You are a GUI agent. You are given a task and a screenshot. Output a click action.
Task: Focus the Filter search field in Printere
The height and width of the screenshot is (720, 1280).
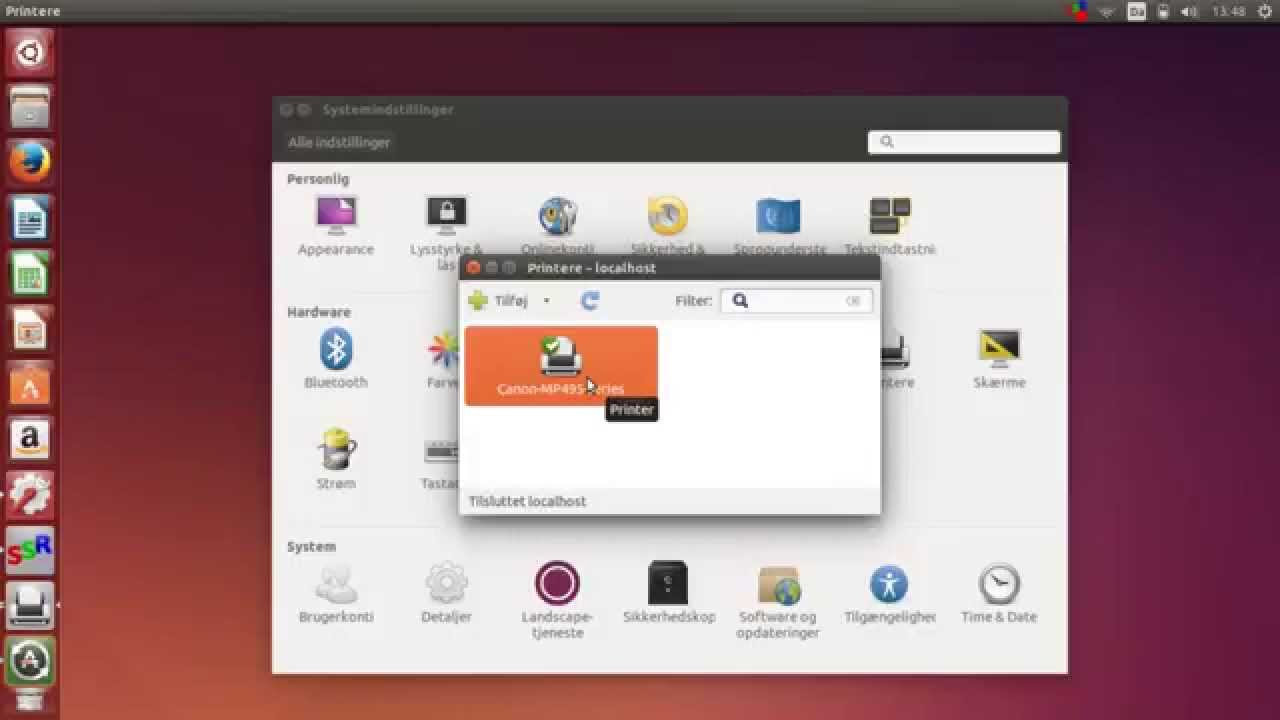(796, 300)
